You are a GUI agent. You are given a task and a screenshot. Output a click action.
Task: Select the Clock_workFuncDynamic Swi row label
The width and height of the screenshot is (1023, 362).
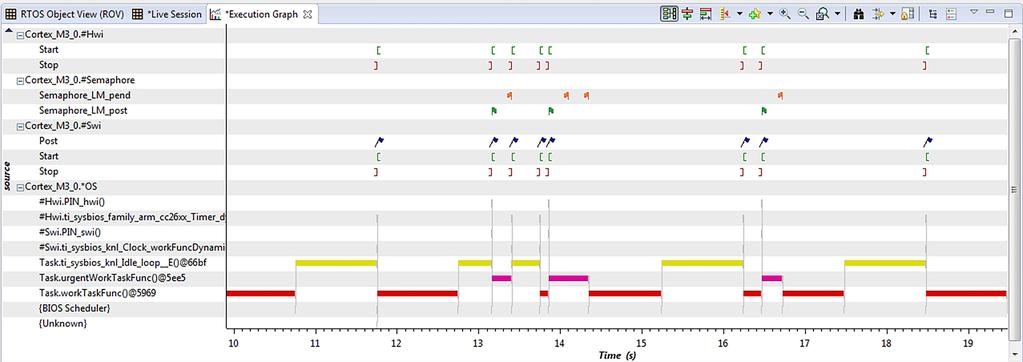[x=132, y=248]
